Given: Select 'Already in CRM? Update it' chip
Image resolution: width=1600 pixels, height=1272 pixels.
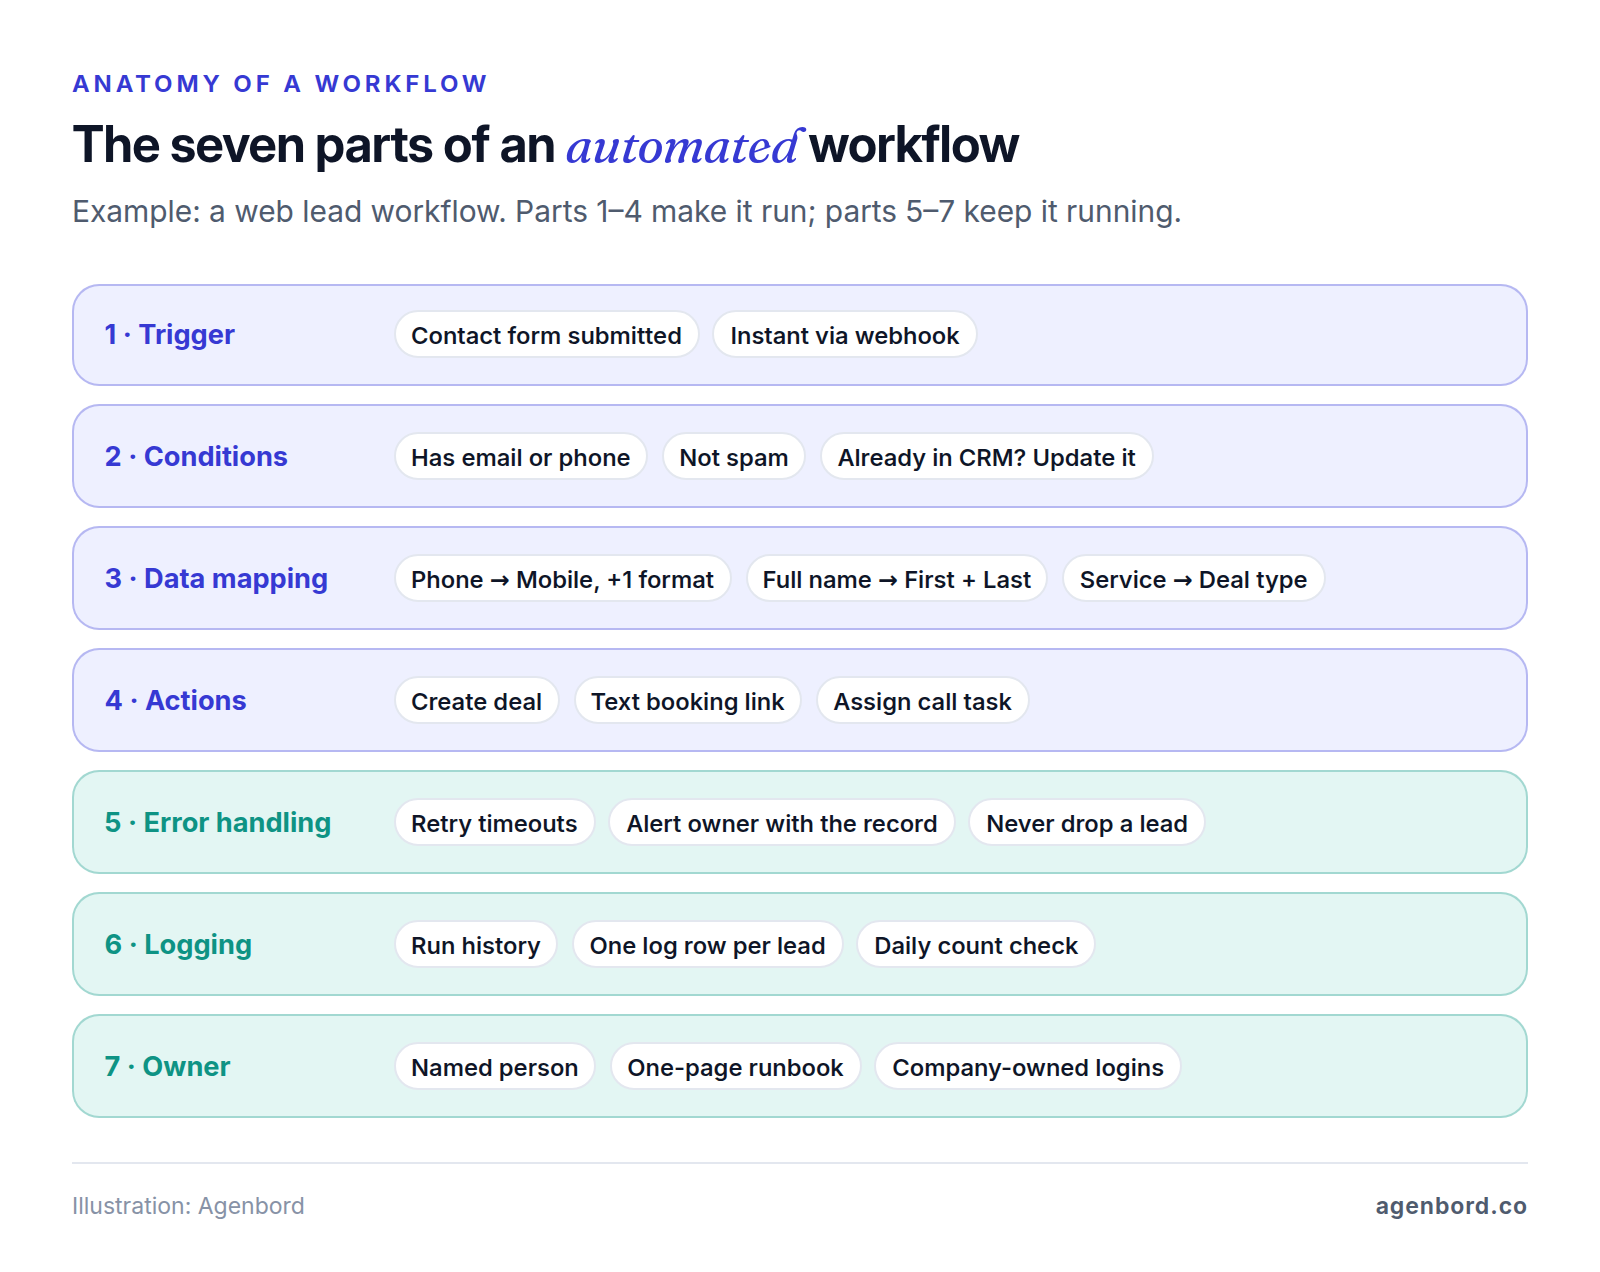Looking at the screenshot, I should (x=986, y=457).
